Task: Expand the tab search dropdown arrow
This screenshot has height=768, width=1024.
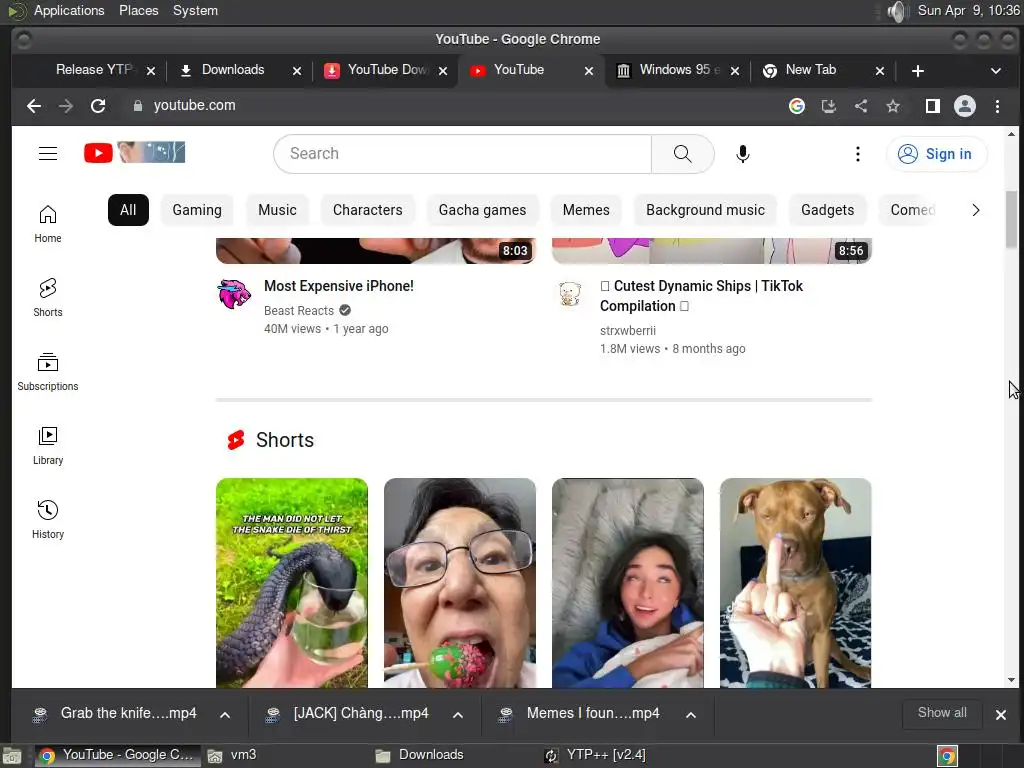Action: point(995,71)
